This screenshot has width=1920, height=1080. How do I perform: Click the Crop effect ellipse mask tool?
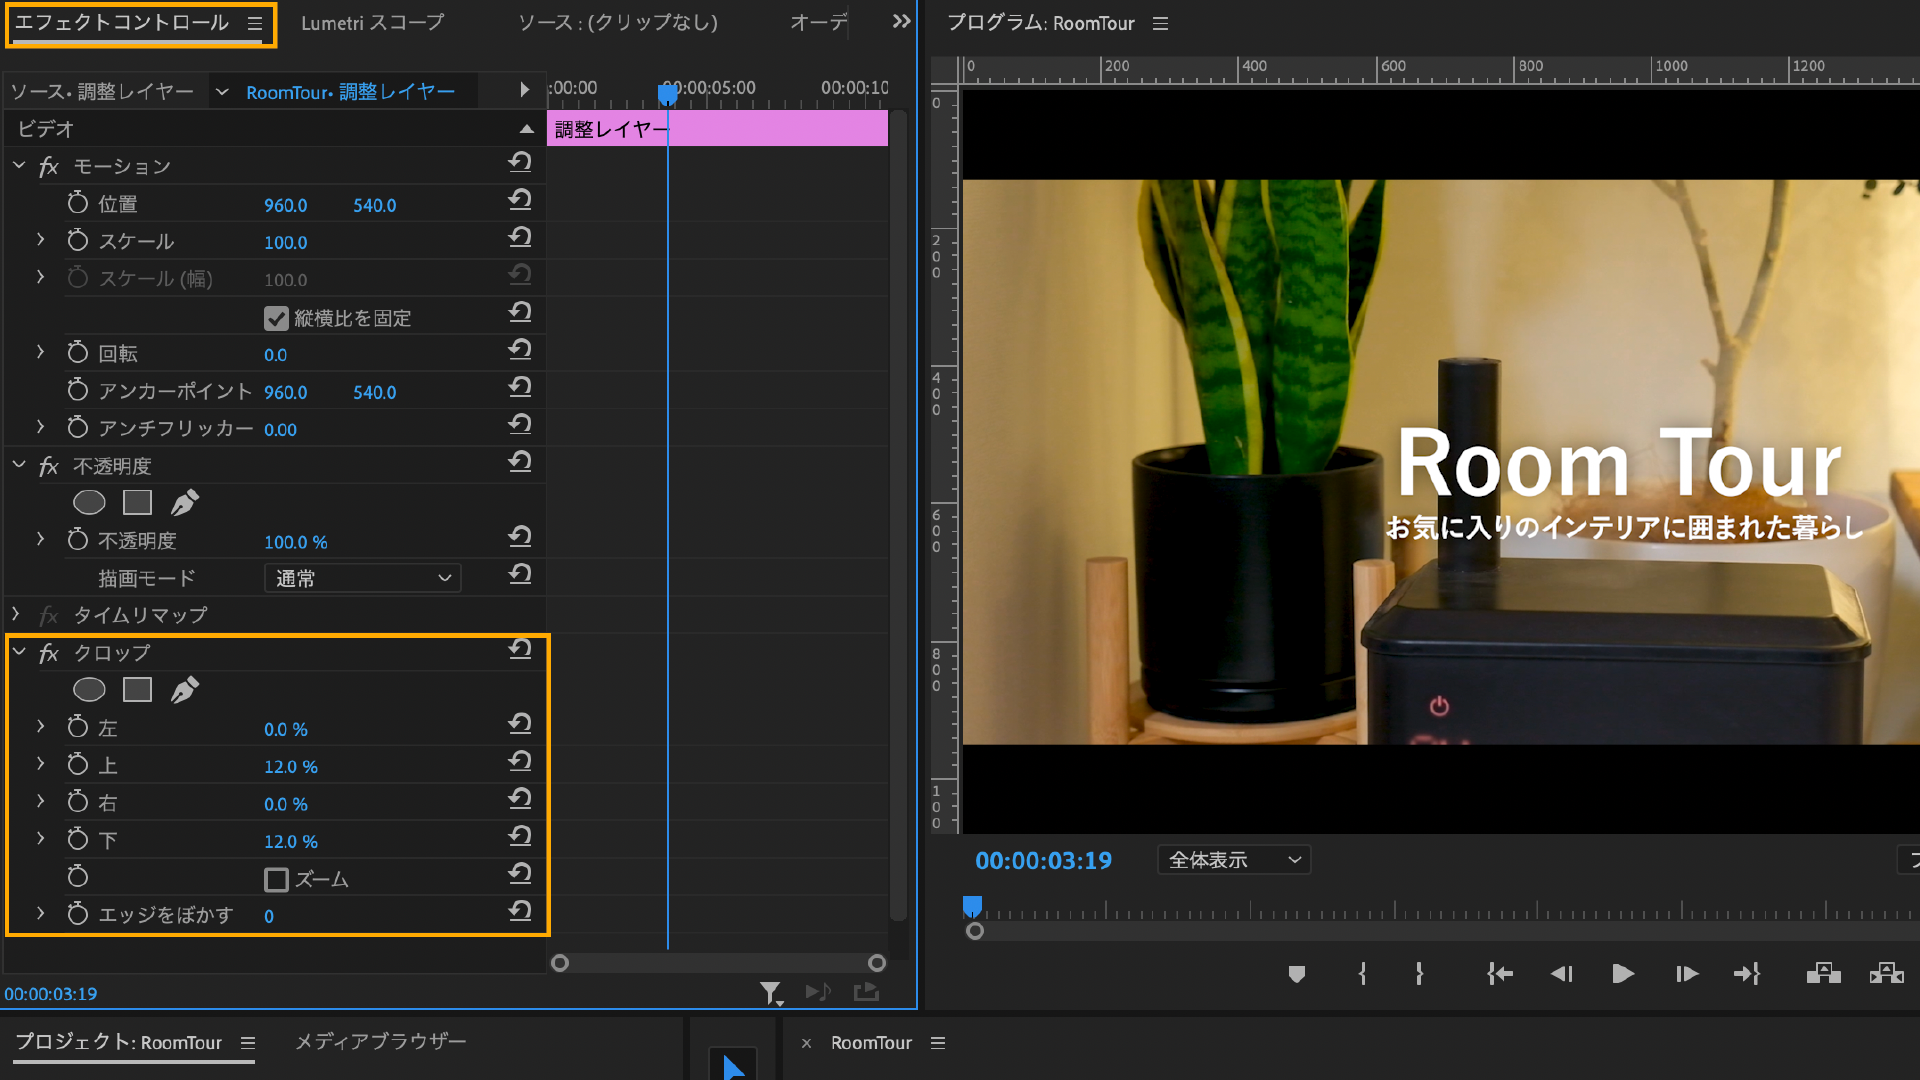(89, 690)
